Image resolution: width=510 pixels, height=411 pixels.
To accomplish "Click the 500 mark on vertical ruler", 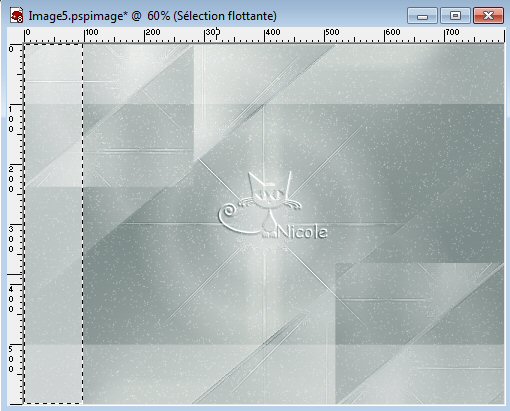I will (11, 359).
